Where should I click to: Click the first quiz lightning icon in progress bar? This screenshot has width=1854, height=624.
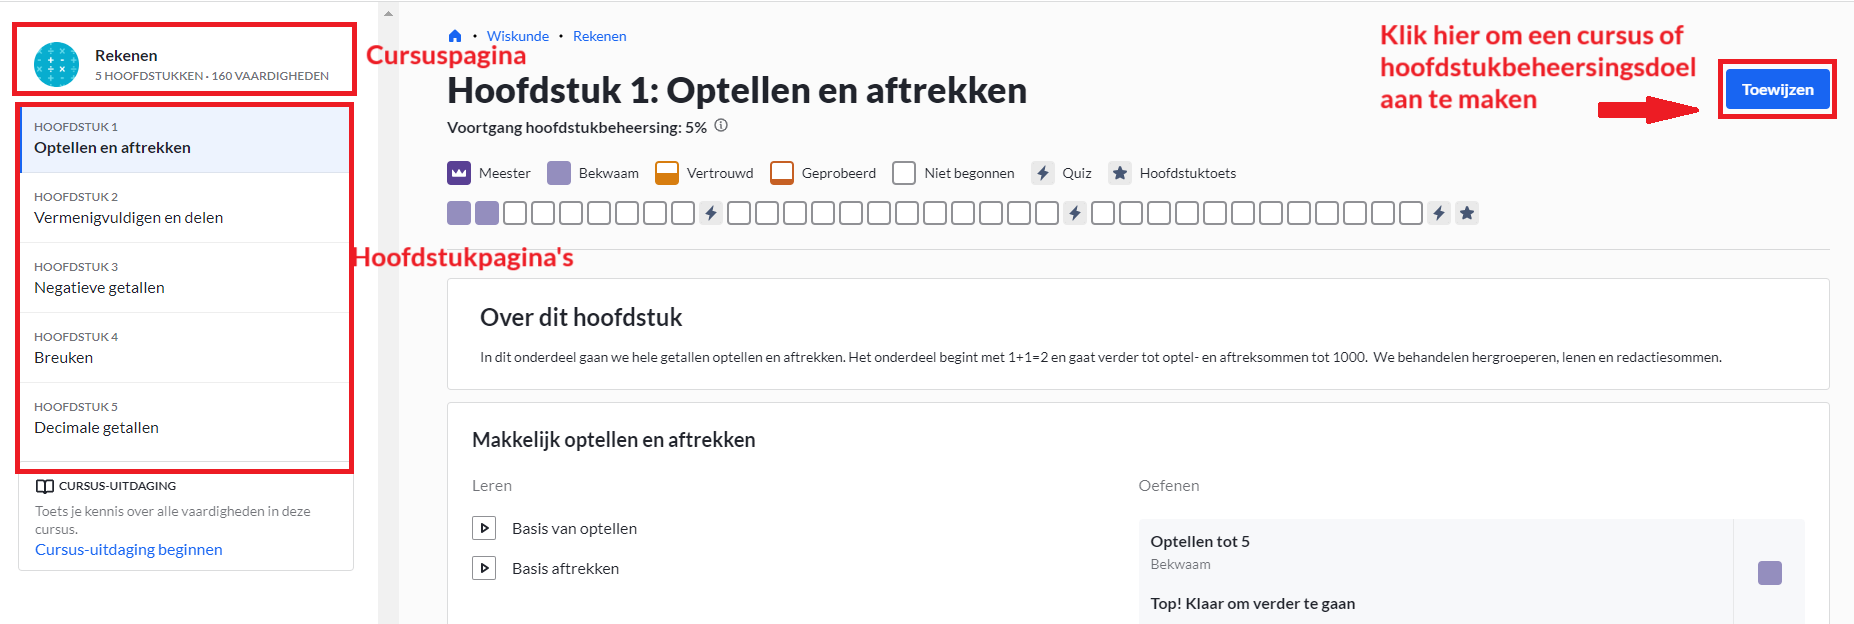coord(711,213)
